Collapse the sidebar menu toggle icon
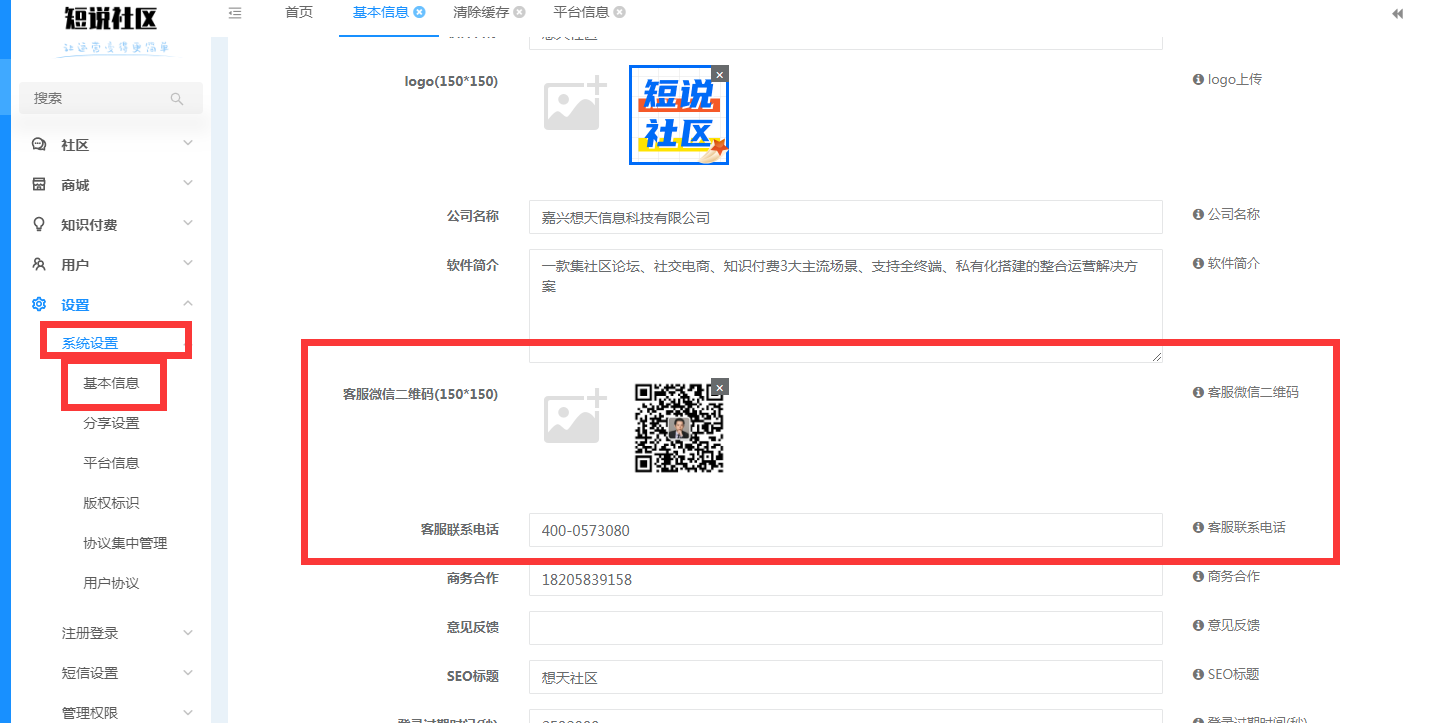Screen dimensions: 1434x723 point(235,13)
